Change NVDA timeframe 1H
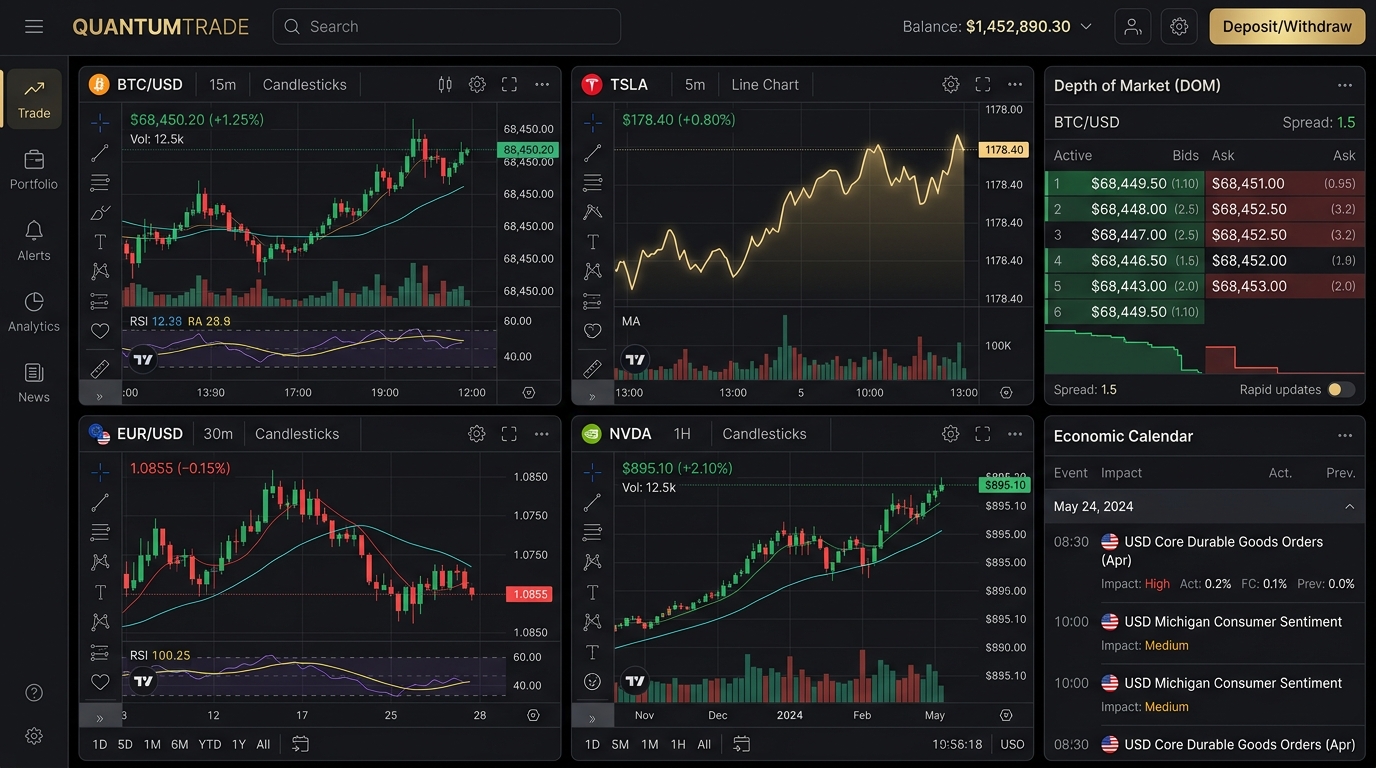This screenshot has height=768, width=1376. (x=682, y=434)
